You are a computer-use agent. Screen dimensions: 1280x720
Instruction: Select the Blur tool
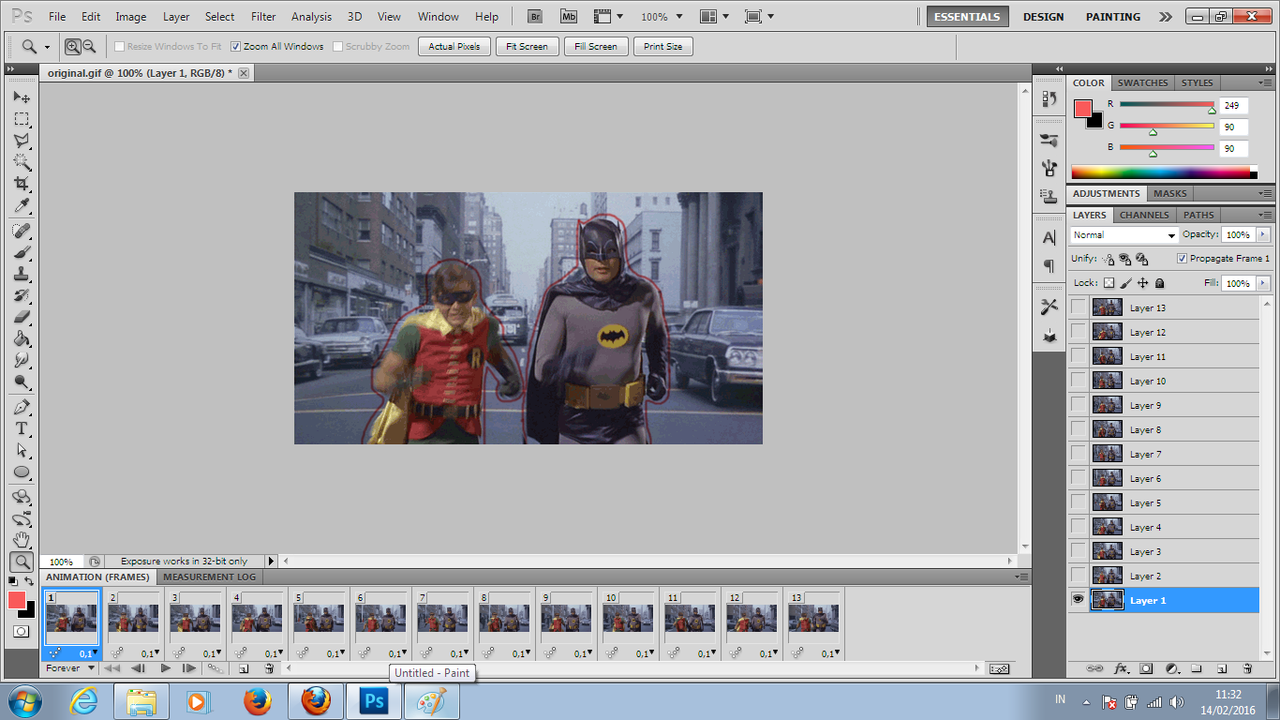tap(21, 361)
